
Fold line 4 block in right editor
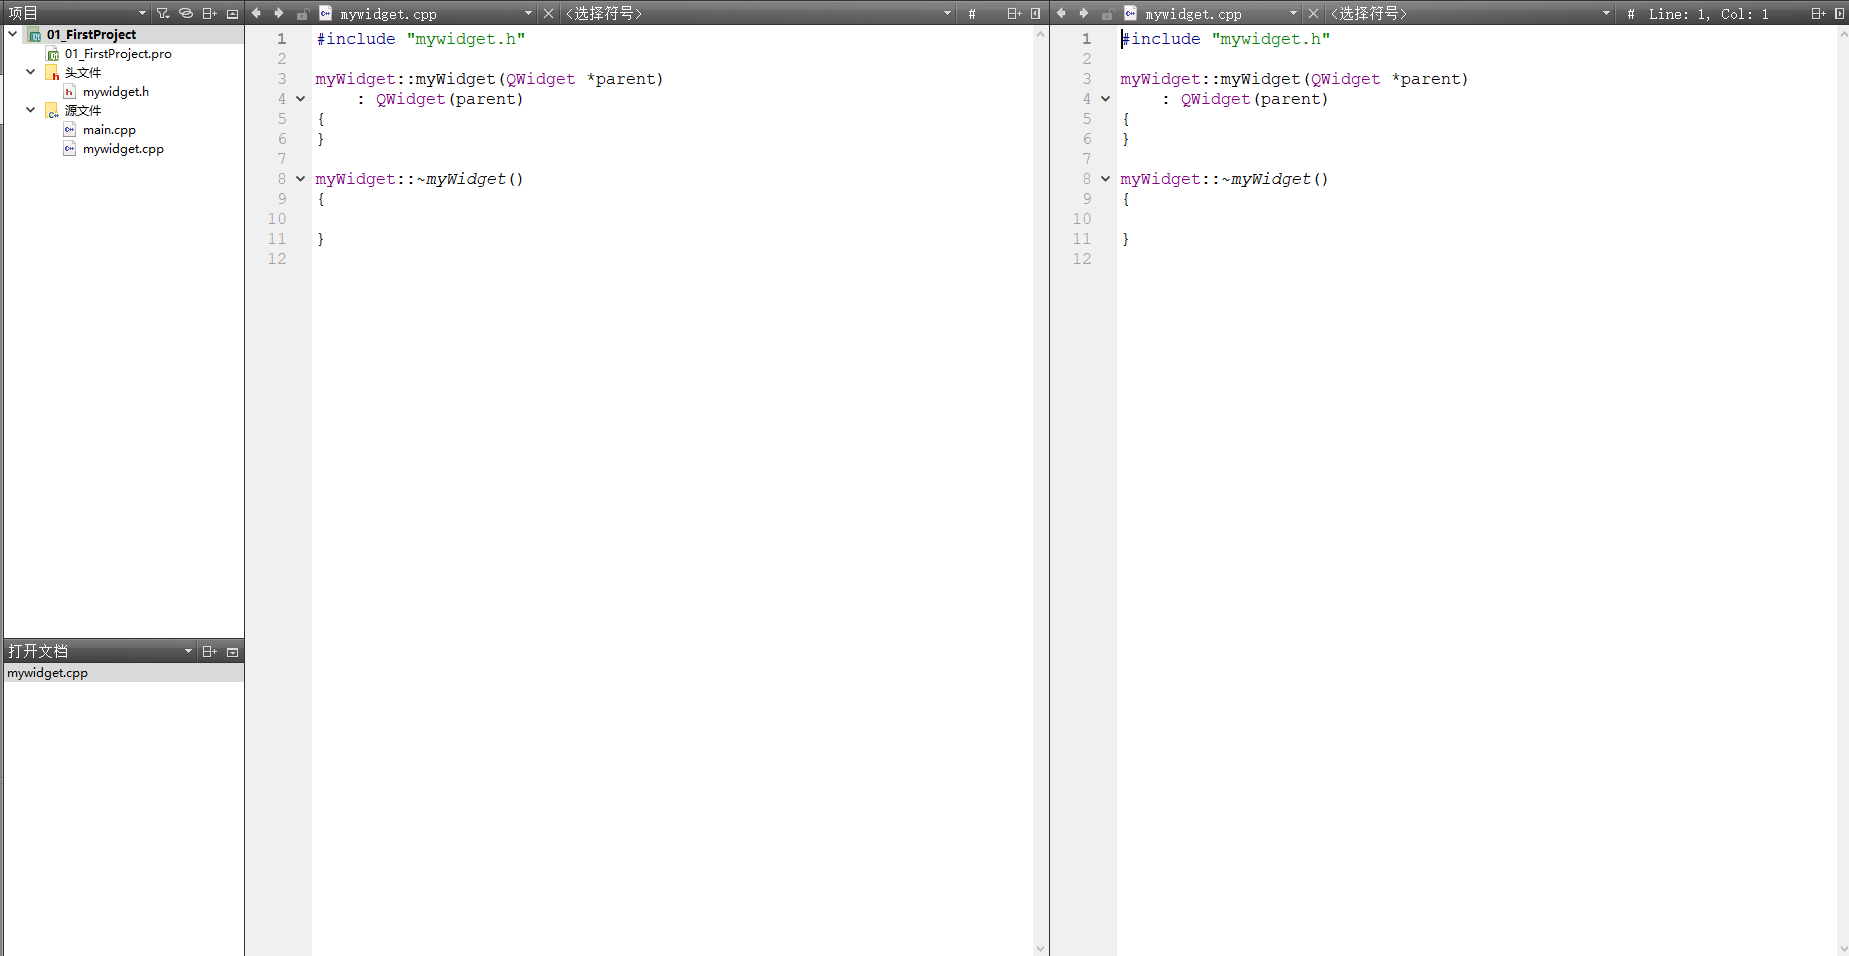click(x=1105, y=99)
